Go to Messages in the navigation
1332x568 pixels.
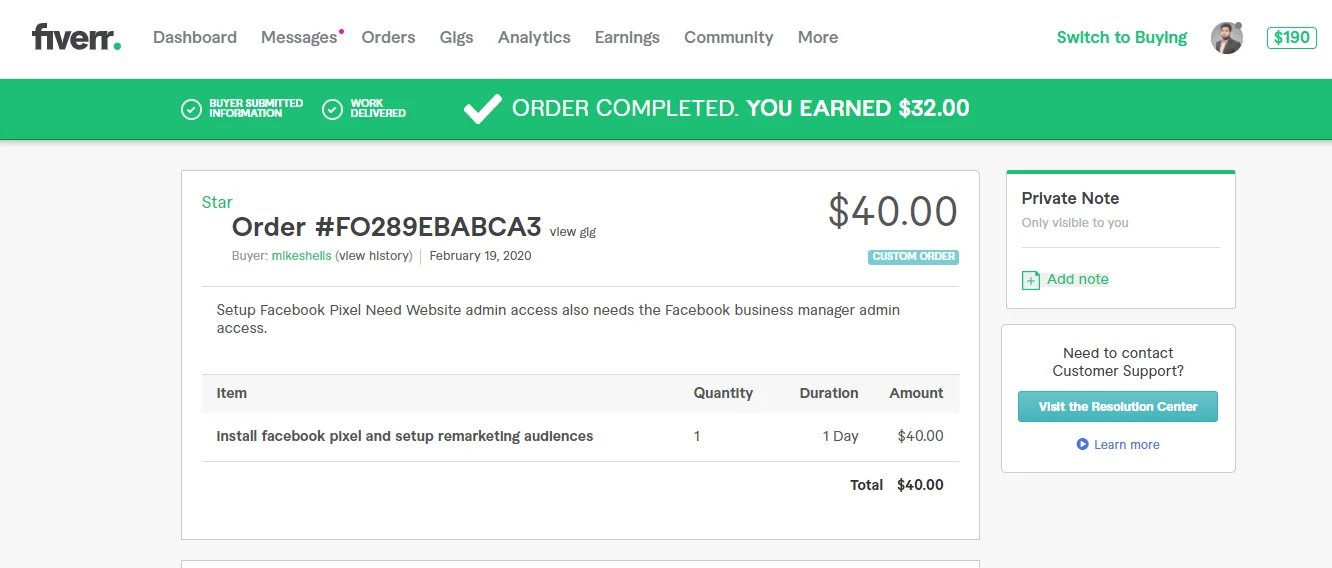click(x=299, y=38)
